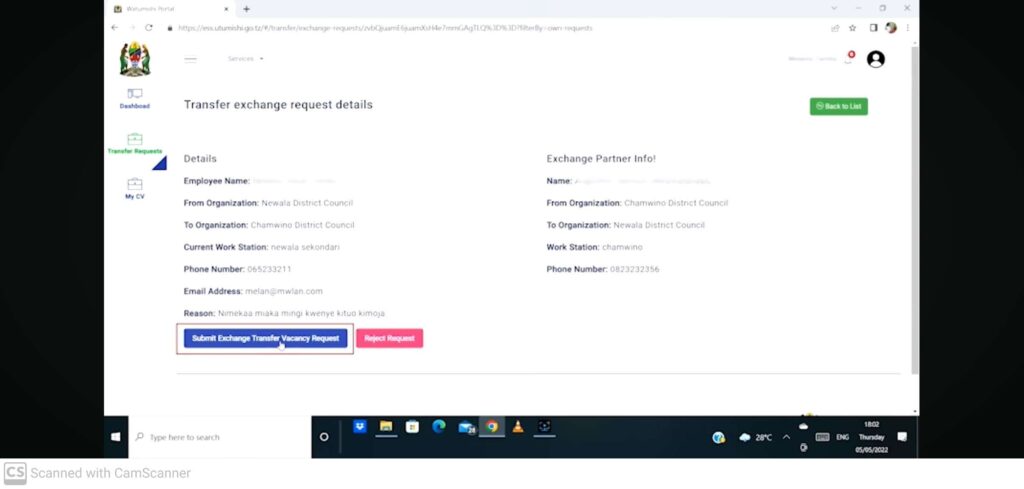The height and width of the screenshot is (489, 1024).
Task: Open the My CV sidebar section
Action: [134, 188]
